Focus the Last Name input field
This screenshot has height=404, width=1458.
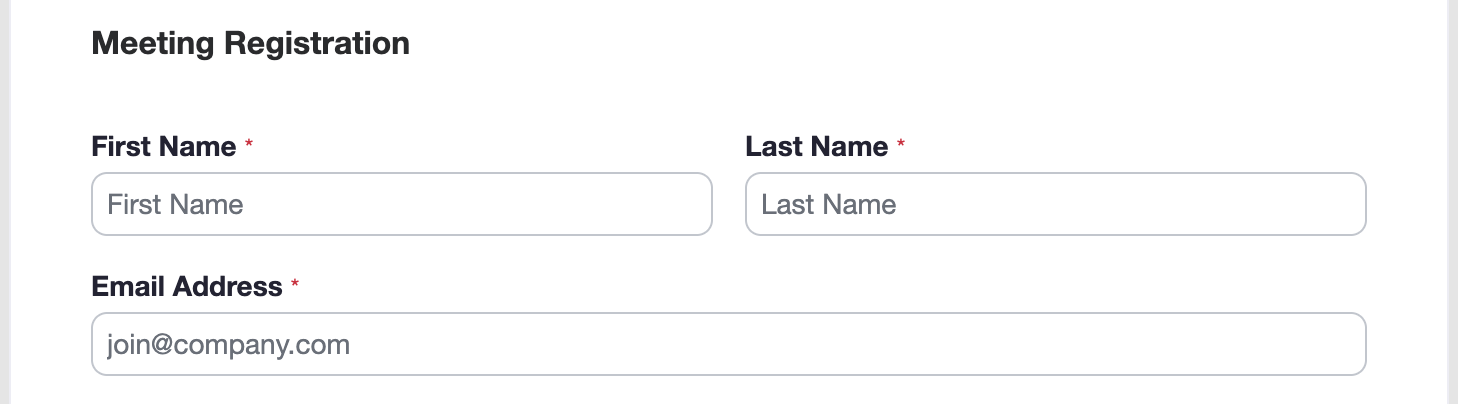click(x=1055, y=204)
